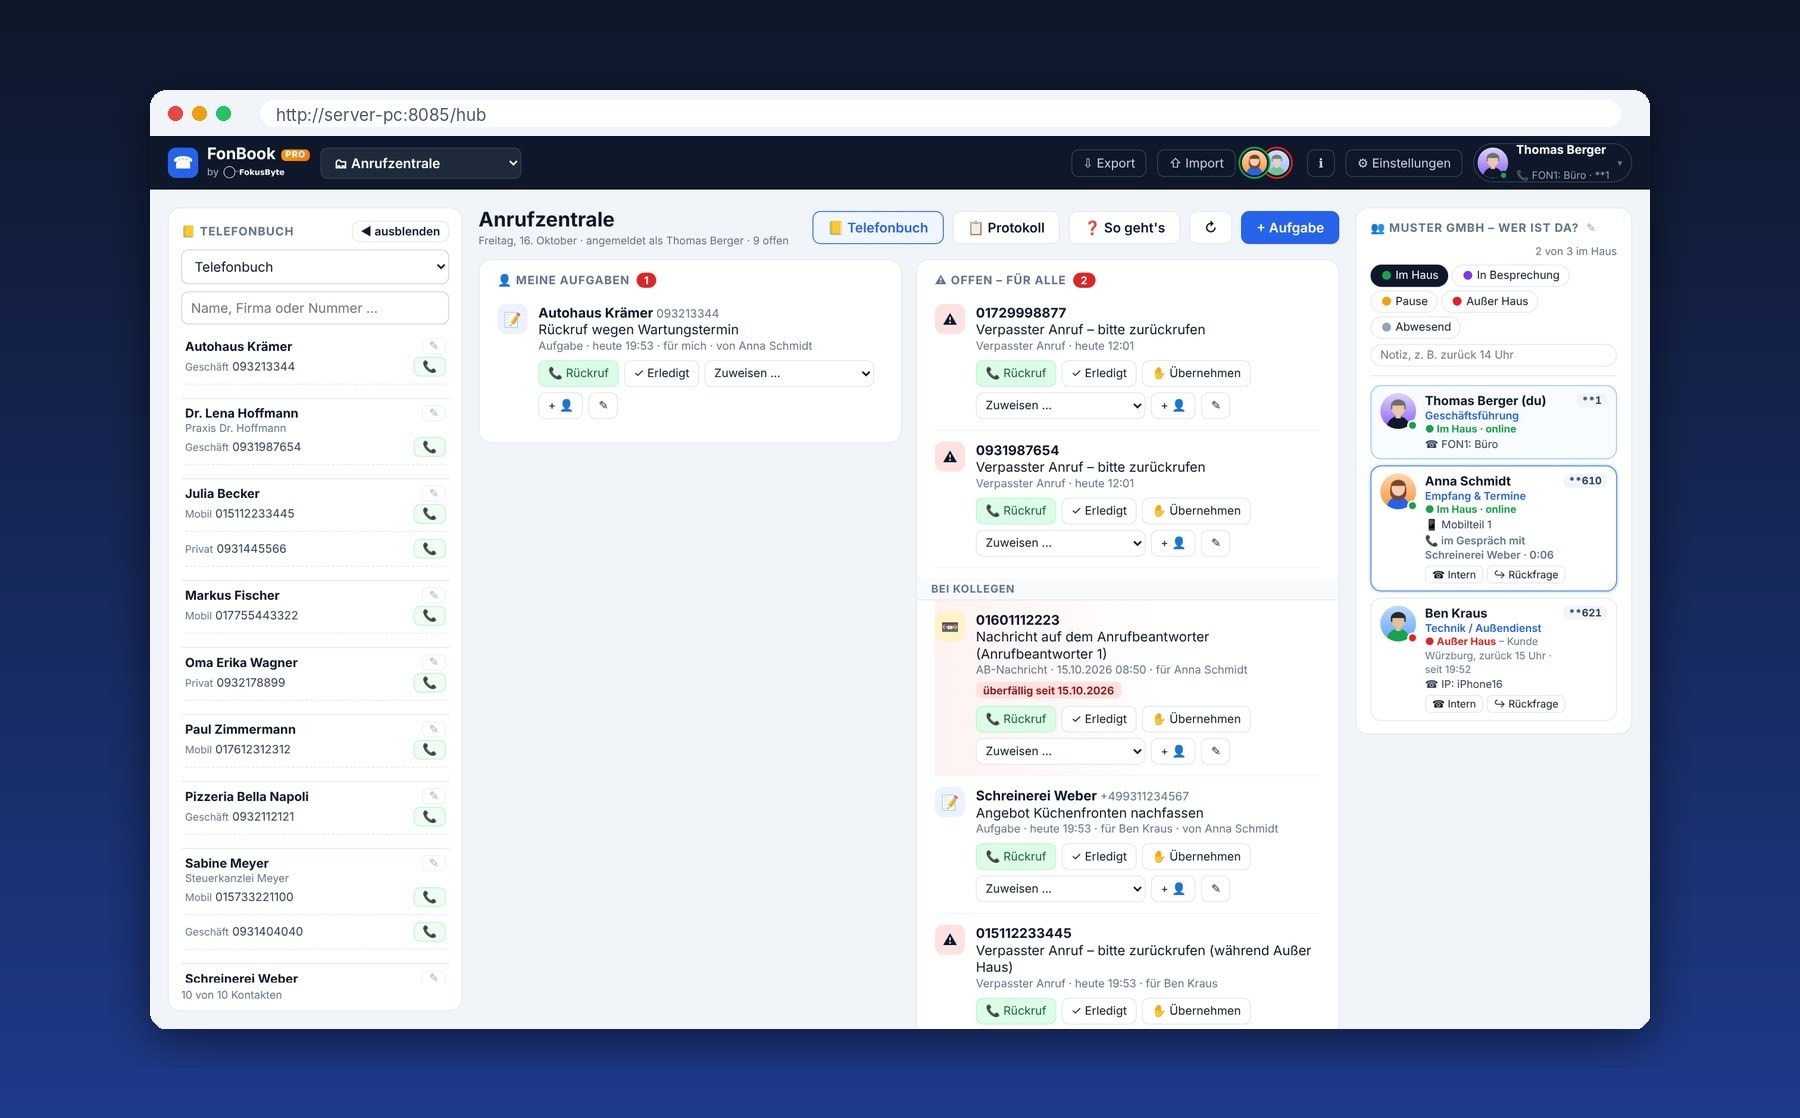Hide the Telefonbuch panel with ausblenden

(x=400, y=231)
